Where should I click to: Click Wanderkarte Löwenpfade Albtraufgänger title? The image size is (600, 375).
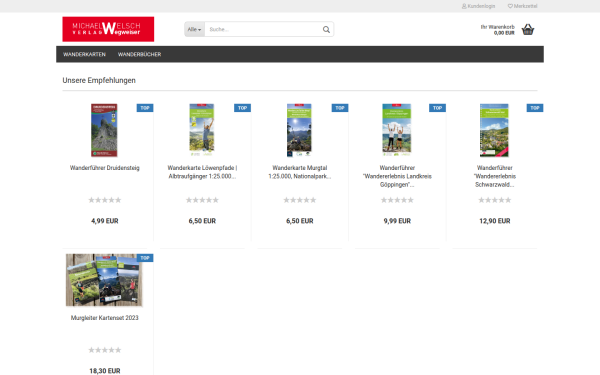coord(202,172)
